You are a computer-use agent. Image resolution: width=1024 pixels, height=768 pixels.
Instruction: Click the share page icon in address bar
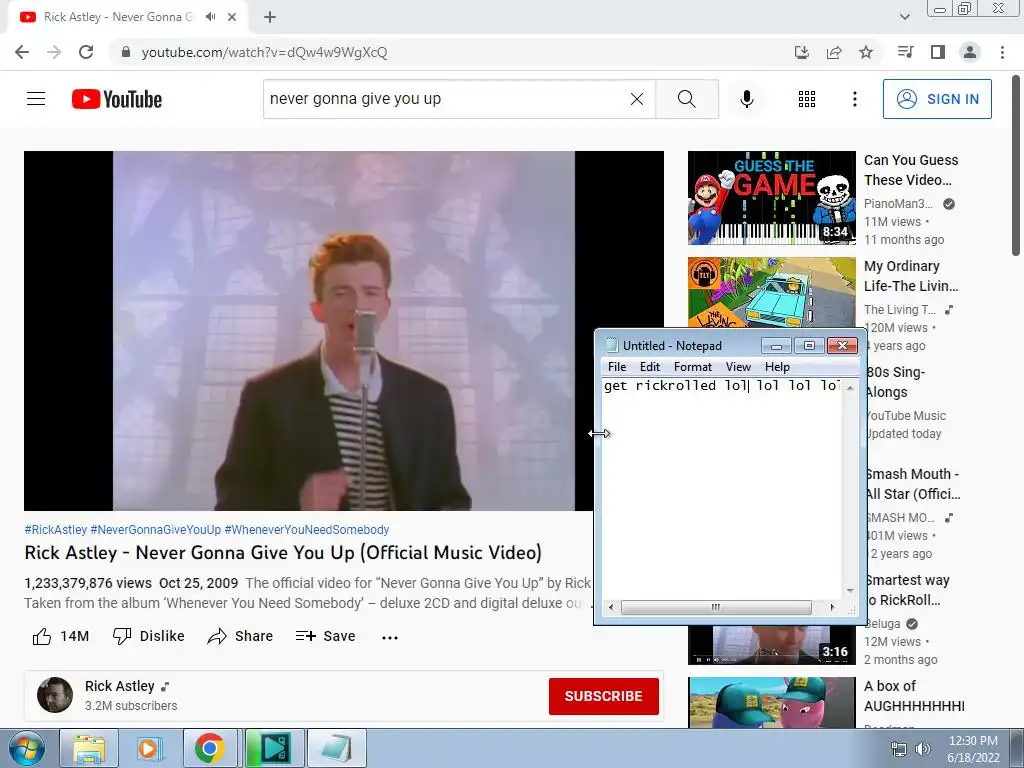tap(834, 52)
